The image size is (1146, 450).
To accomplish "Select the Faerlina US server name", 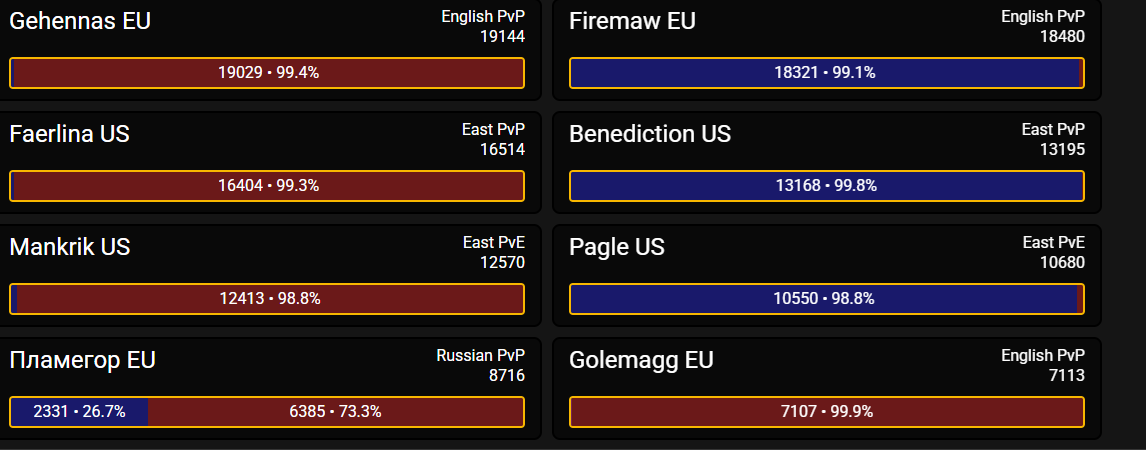I will (x=69, y=134).
